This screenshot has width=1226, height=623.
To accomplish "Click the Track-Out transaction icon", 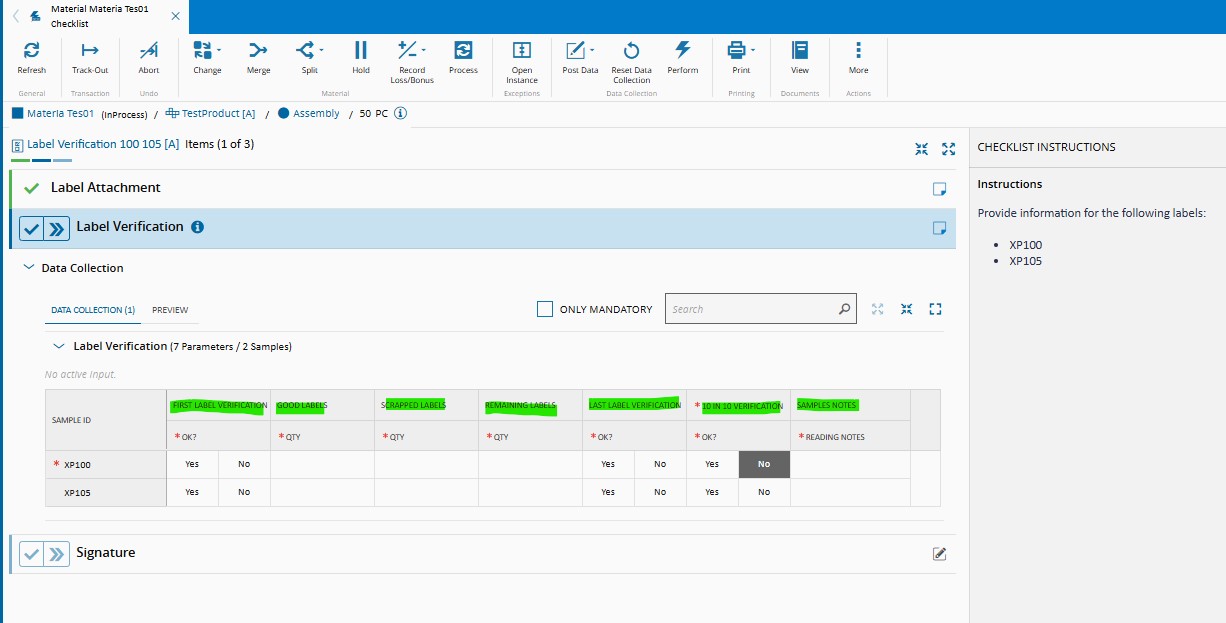I will tap(89, 51).
